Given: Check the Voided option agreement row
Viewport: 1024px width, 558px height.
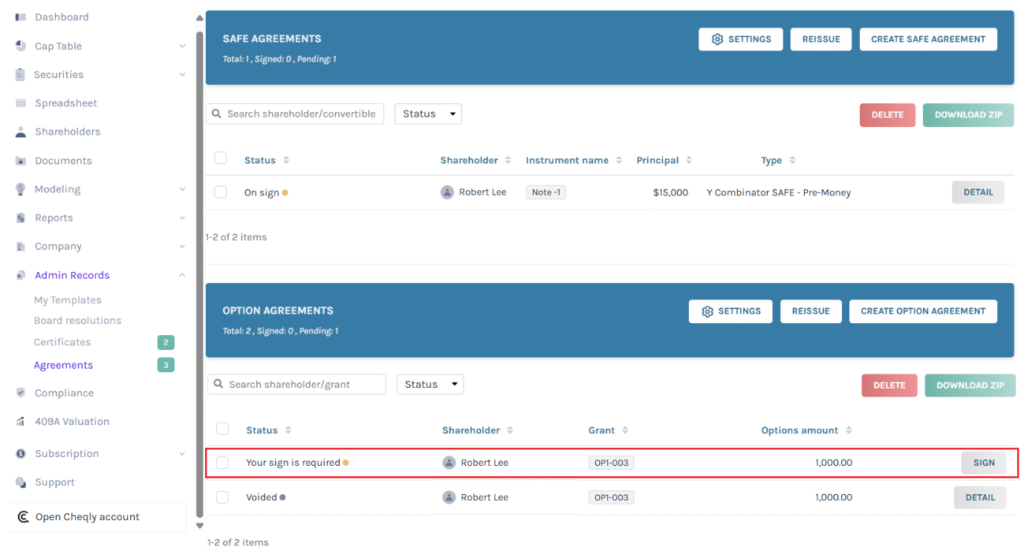Looking at the screenshot, I should pyautogui.click(x=223, y=497).
